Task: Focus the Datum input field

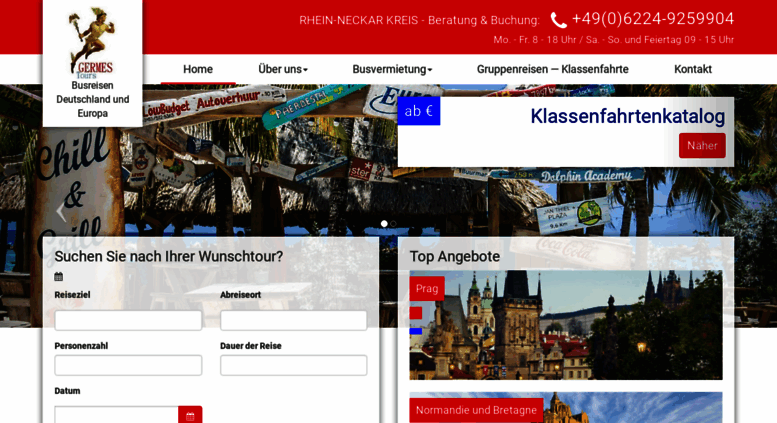Action: pos(116,415)
